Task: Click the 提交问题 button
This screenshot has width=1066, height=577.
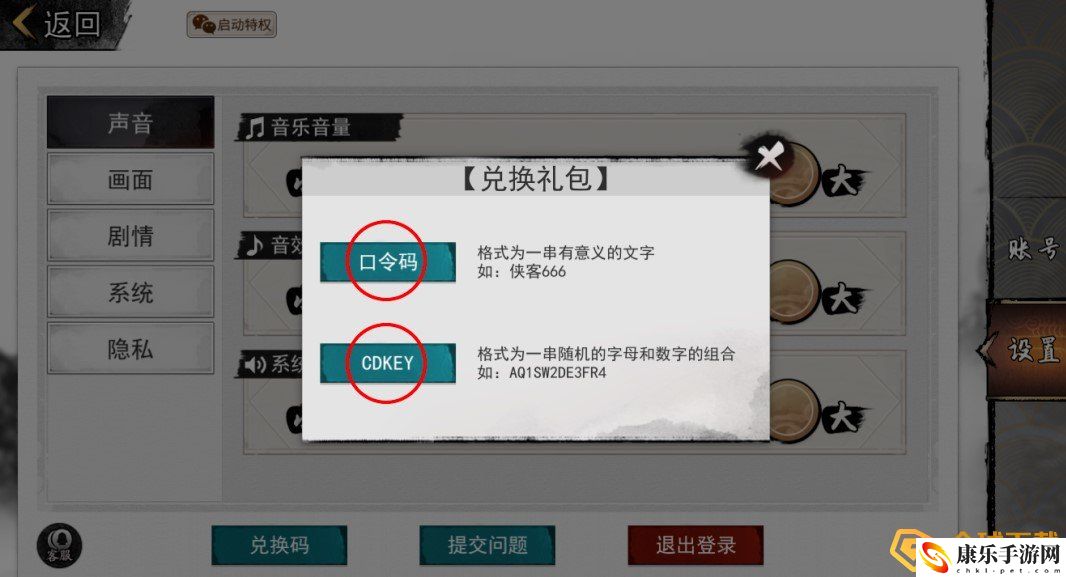Action: tap(487, 545)
